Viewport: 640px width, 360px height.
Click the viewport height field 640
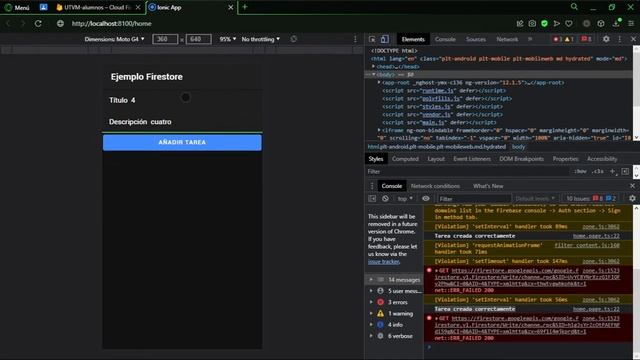[x=198, y=39]
